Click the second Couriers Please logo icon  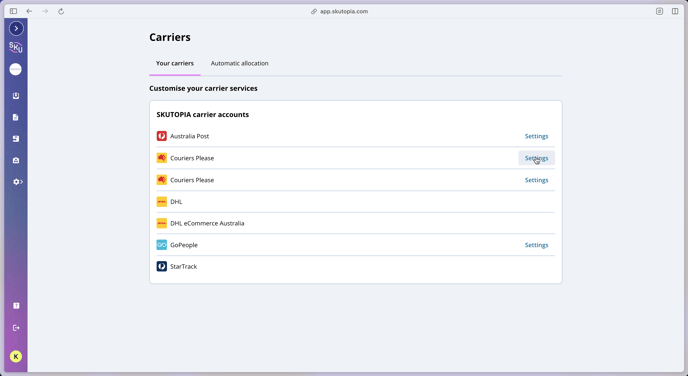[162, 180]
